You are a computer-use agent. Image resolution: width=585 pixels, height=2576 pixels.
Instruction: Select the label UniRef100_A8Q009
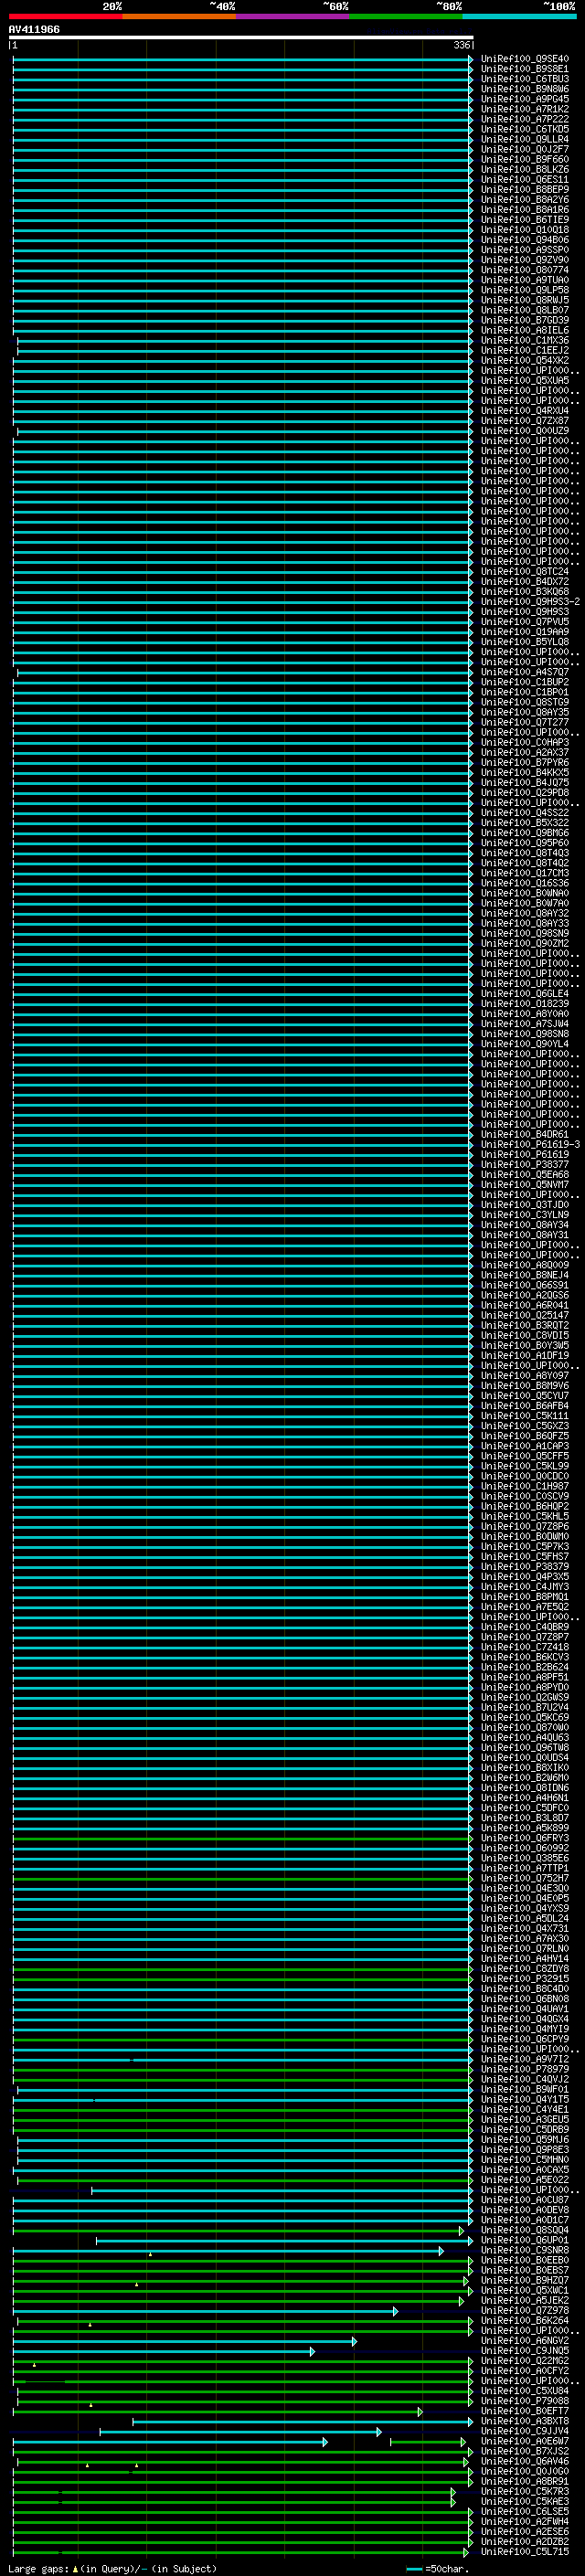click(524, 1265)
